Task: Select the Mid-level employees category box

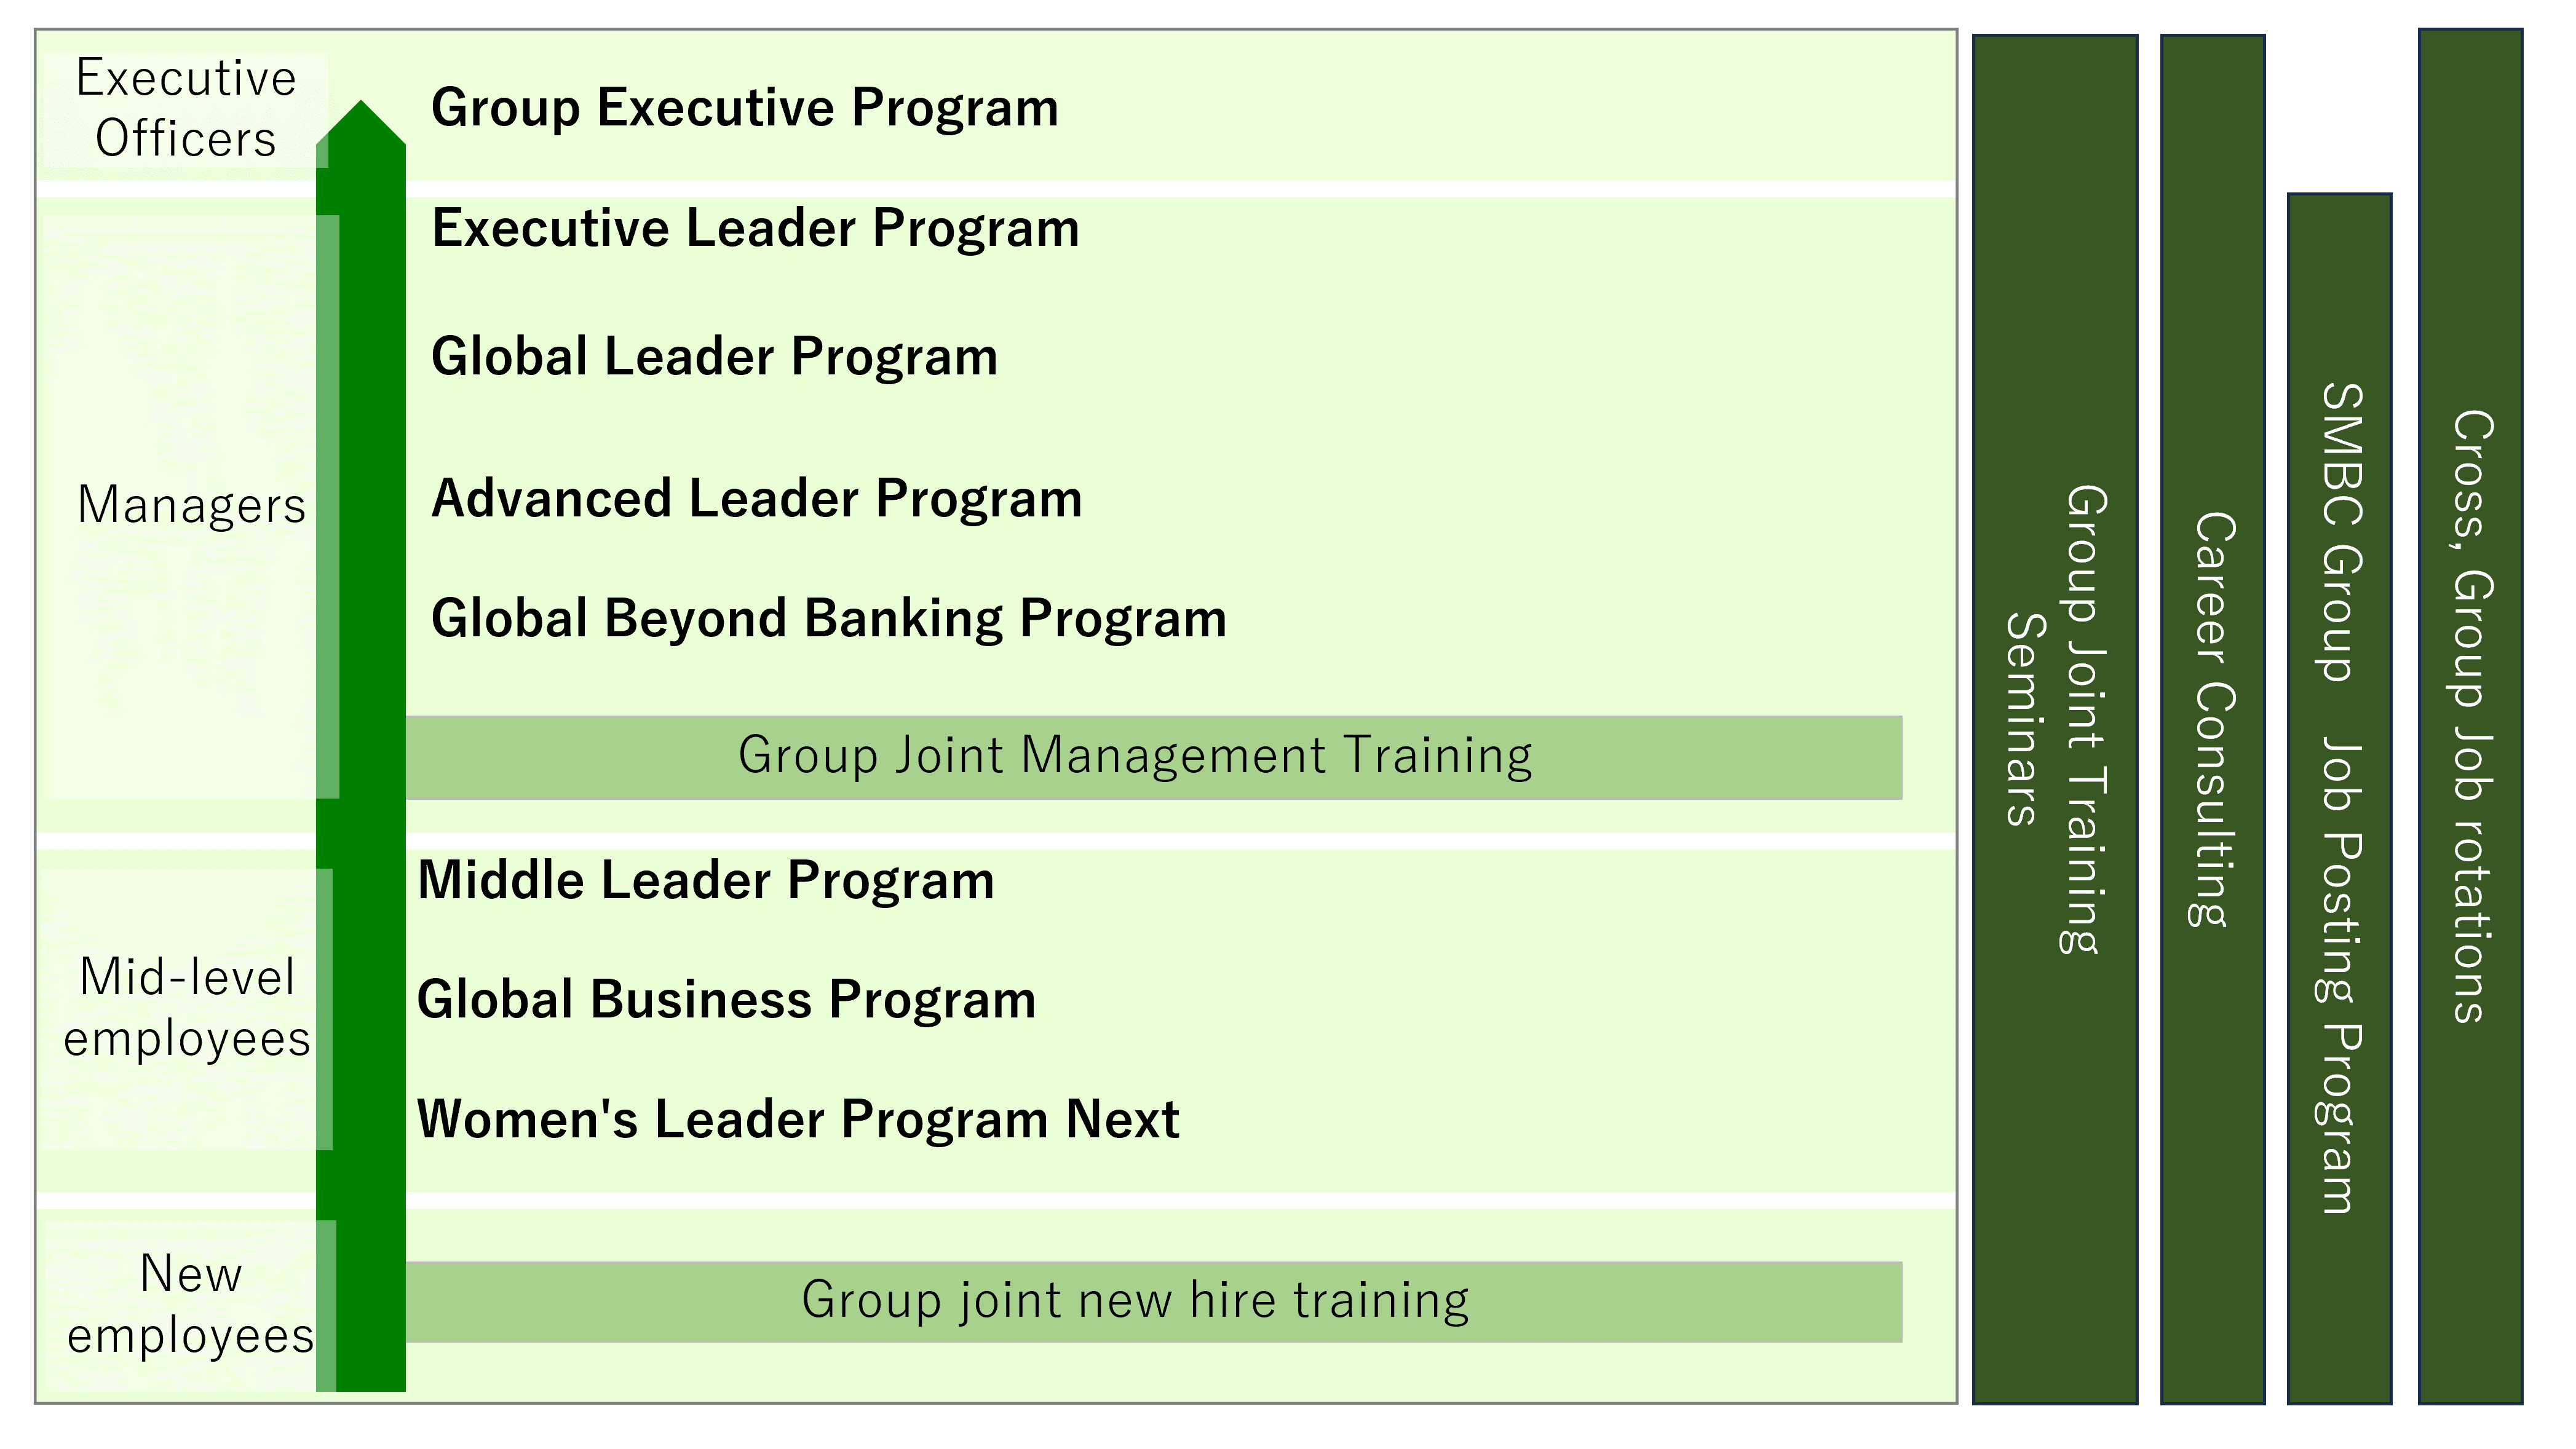Action: pos(187,1008)
